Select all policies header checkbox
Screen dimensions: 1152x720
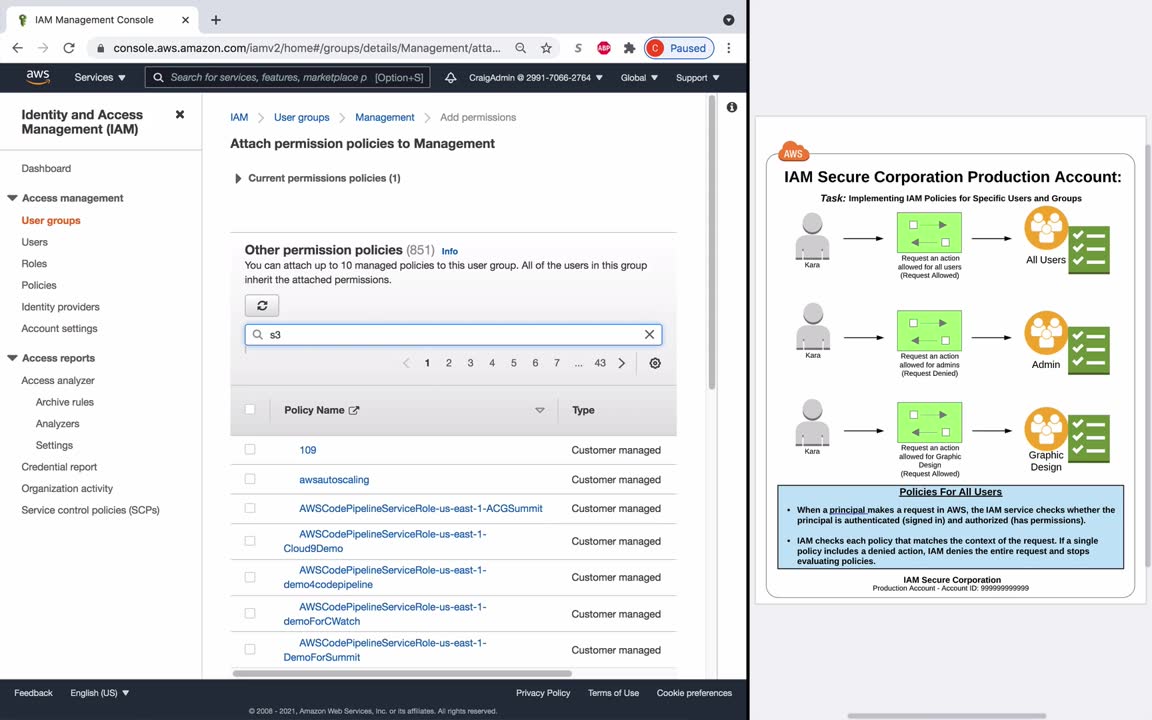point(250,409)
